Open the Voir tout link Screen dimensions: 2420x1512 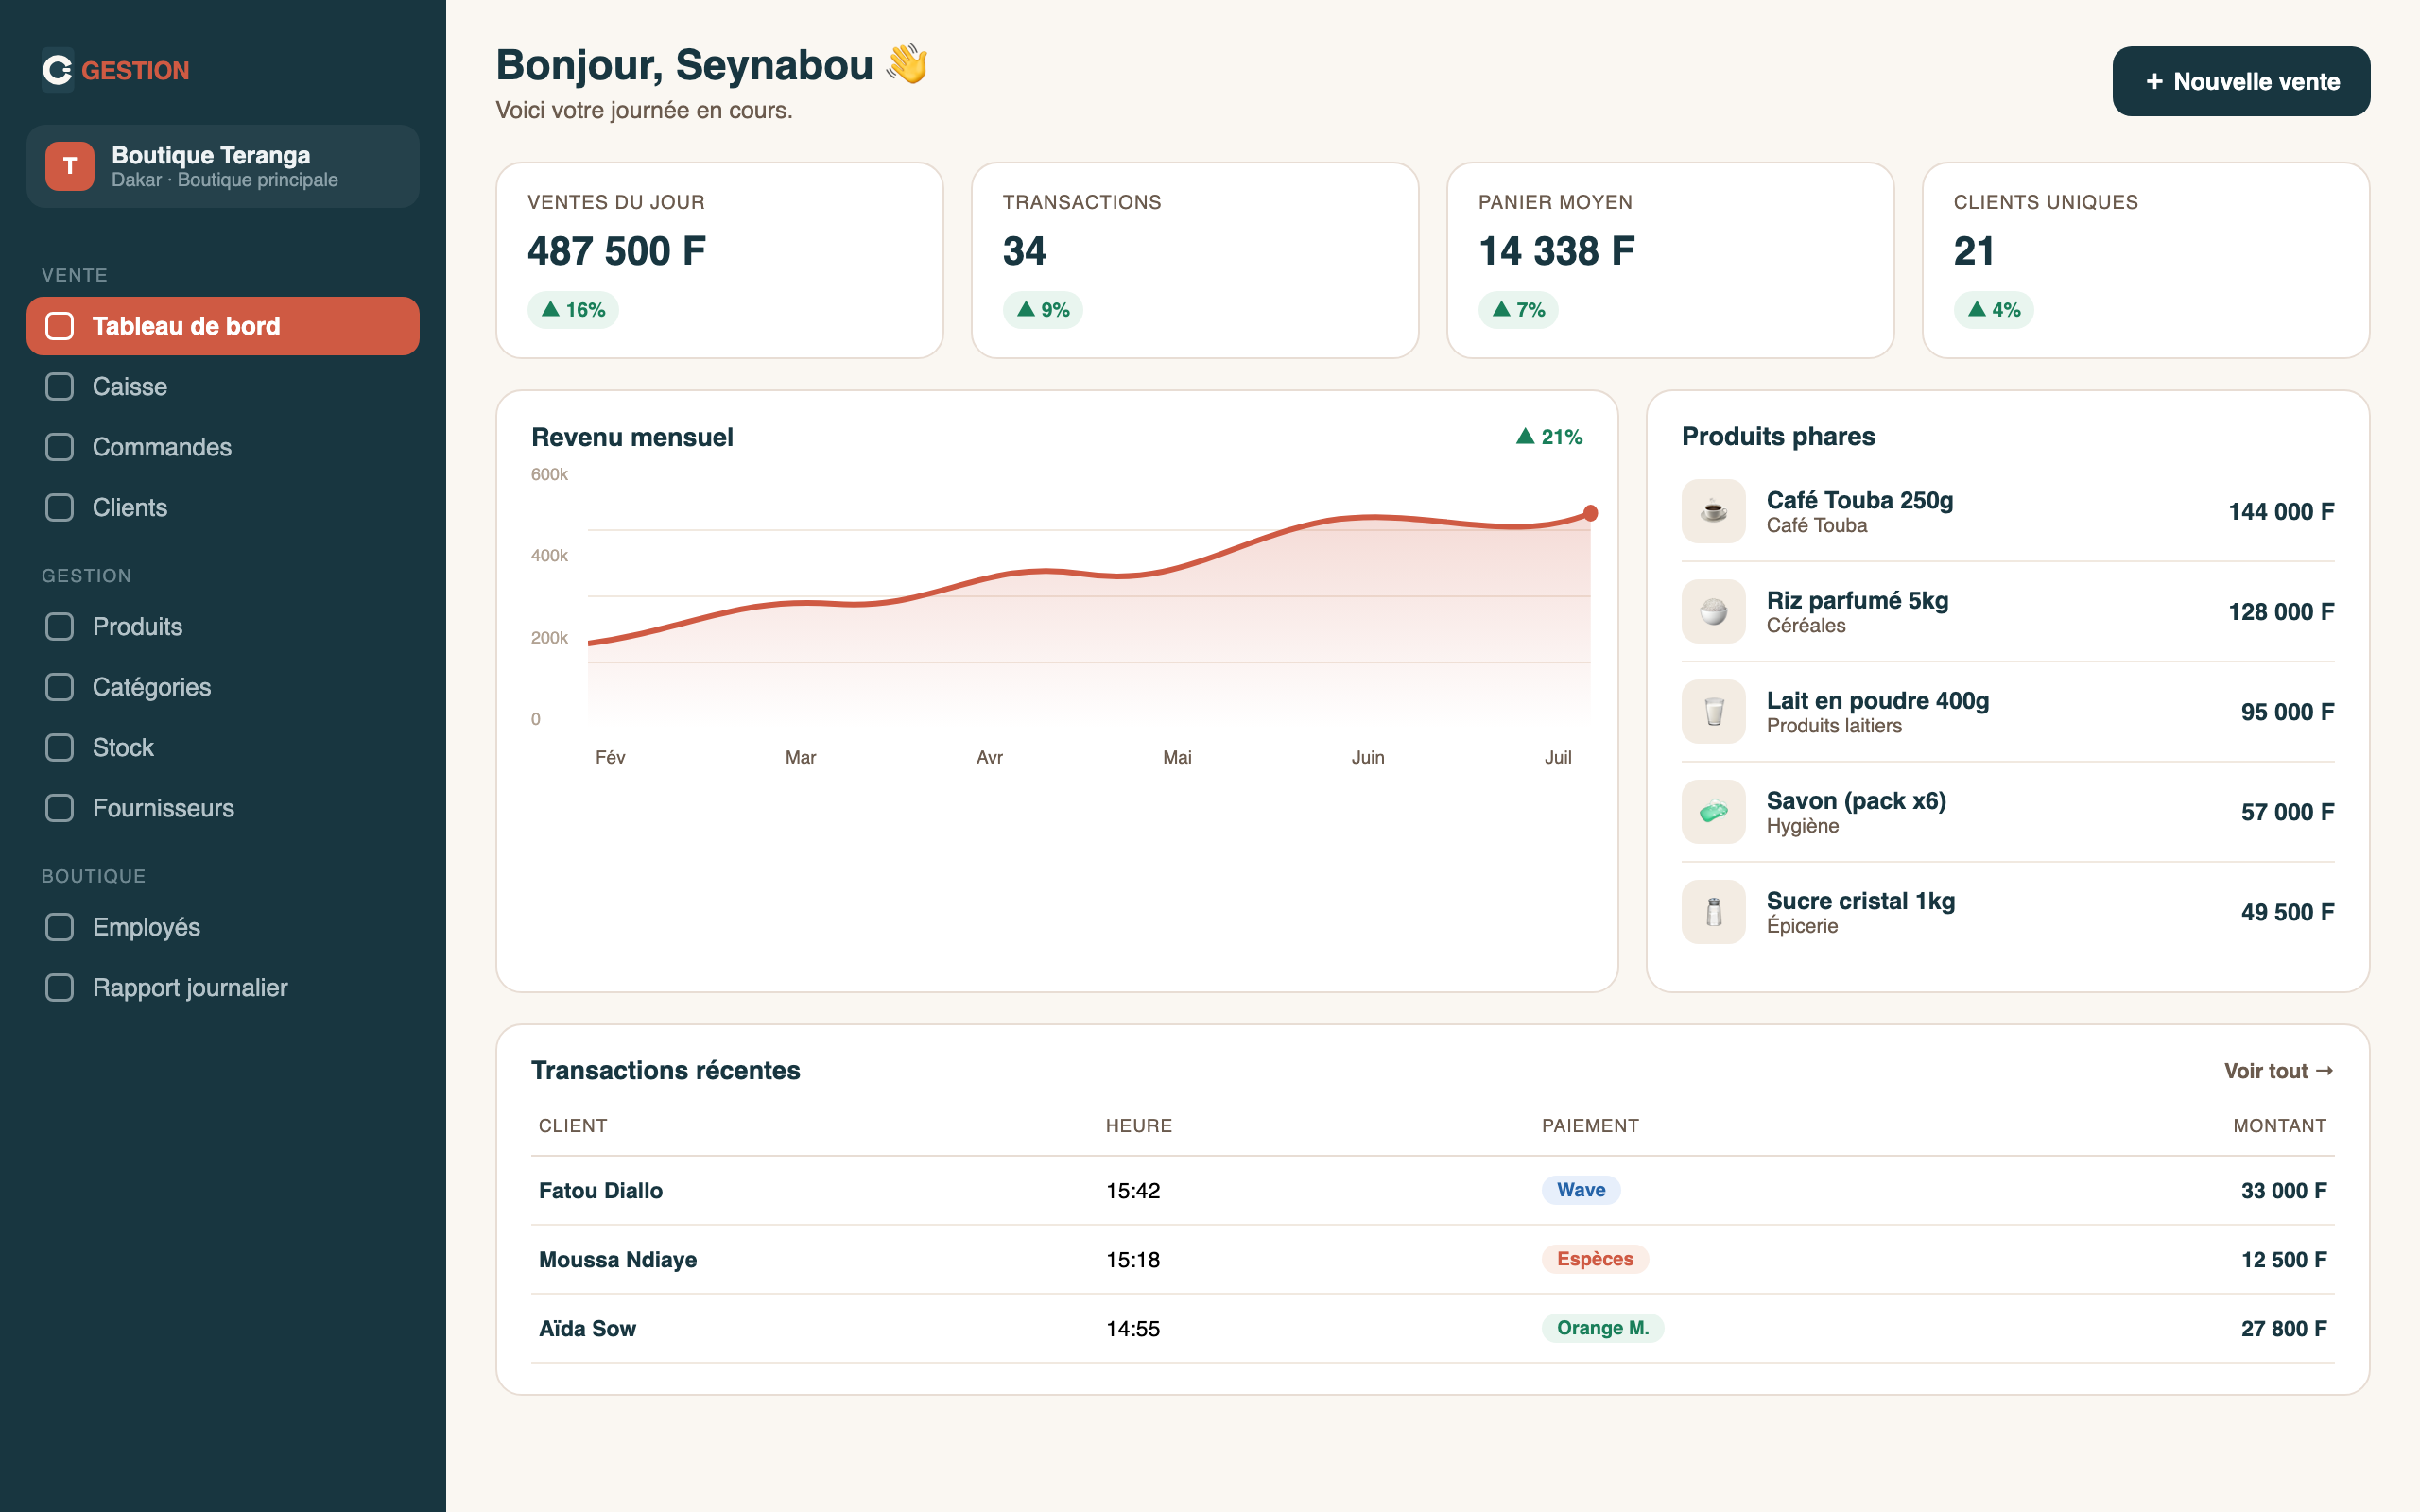click(x=2279, y=1071)
